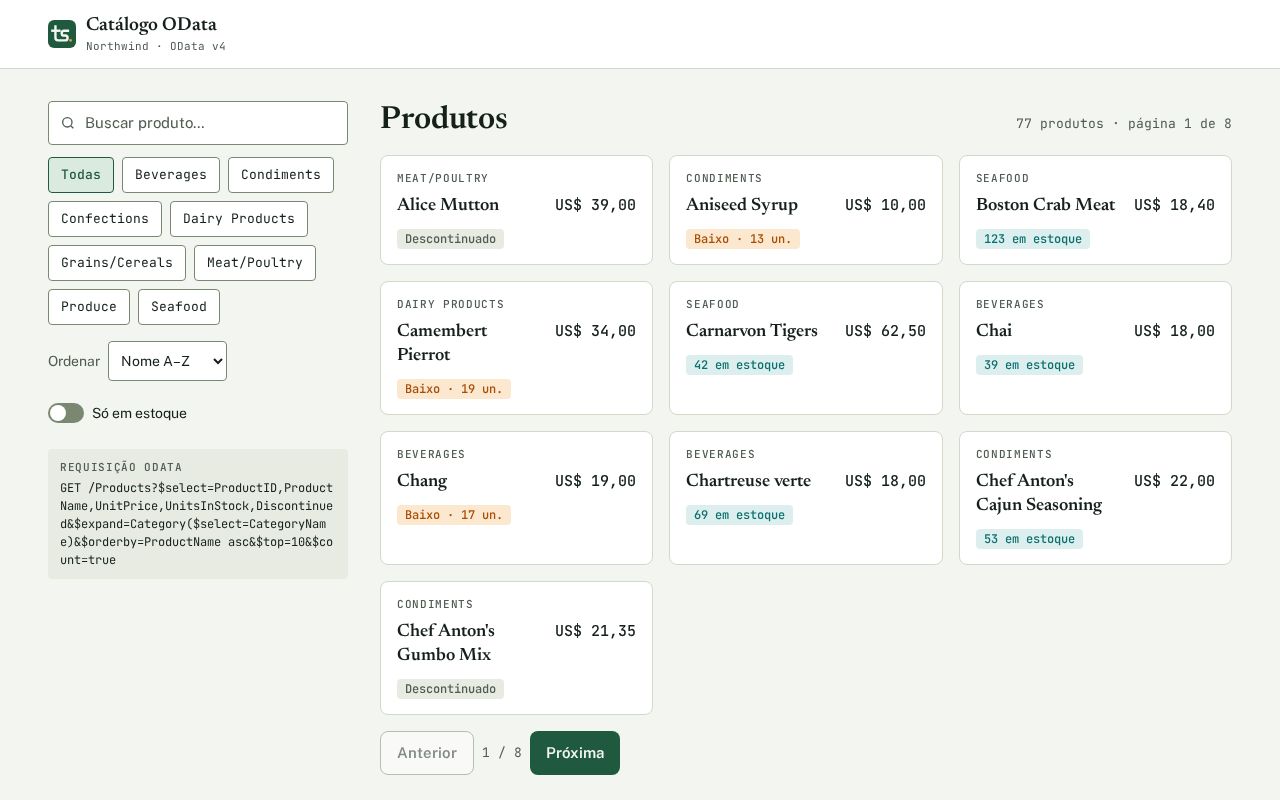Choose the Produce filter chip

89,307
